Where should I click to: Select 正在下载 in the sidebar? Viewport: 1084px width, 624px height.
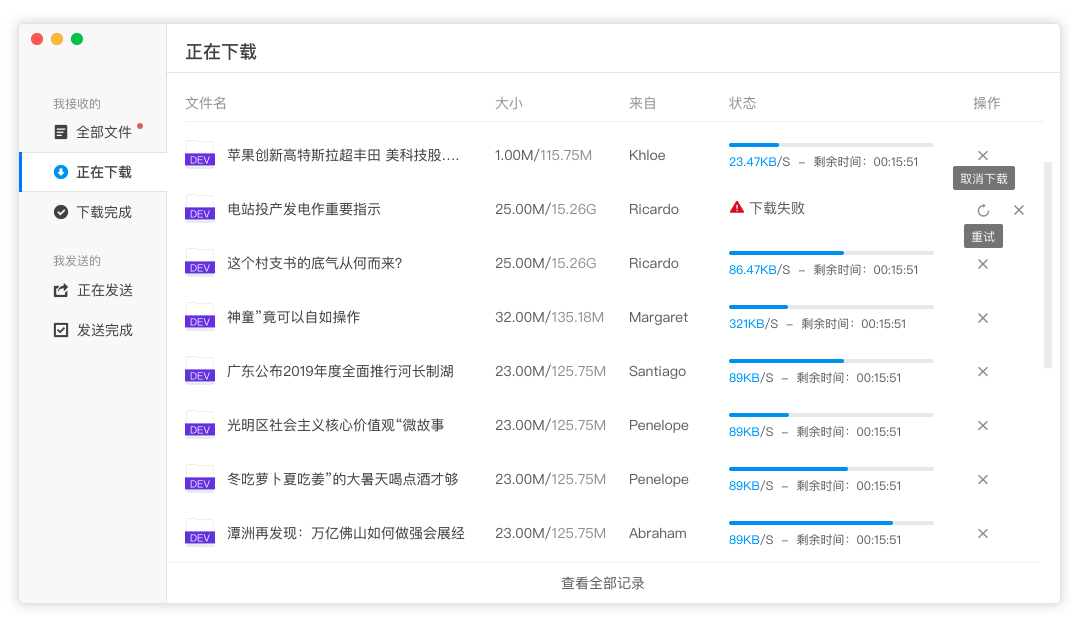click(x=103, y=172)
